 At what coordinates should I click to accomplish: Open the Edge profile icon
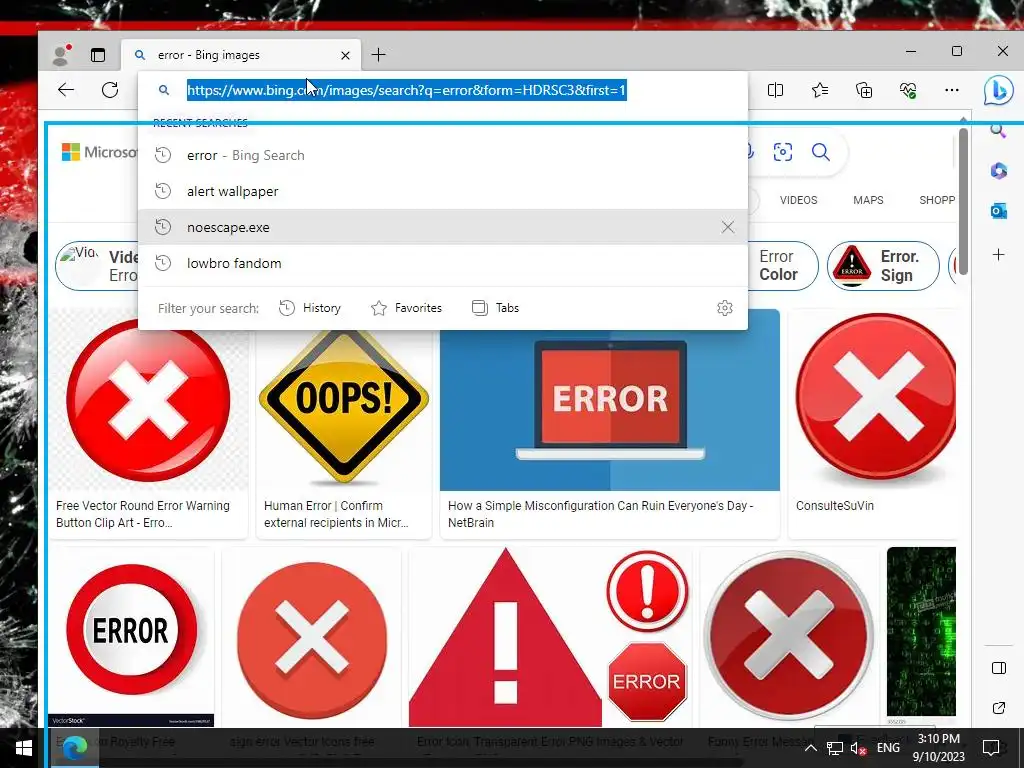tap(61, 55)
